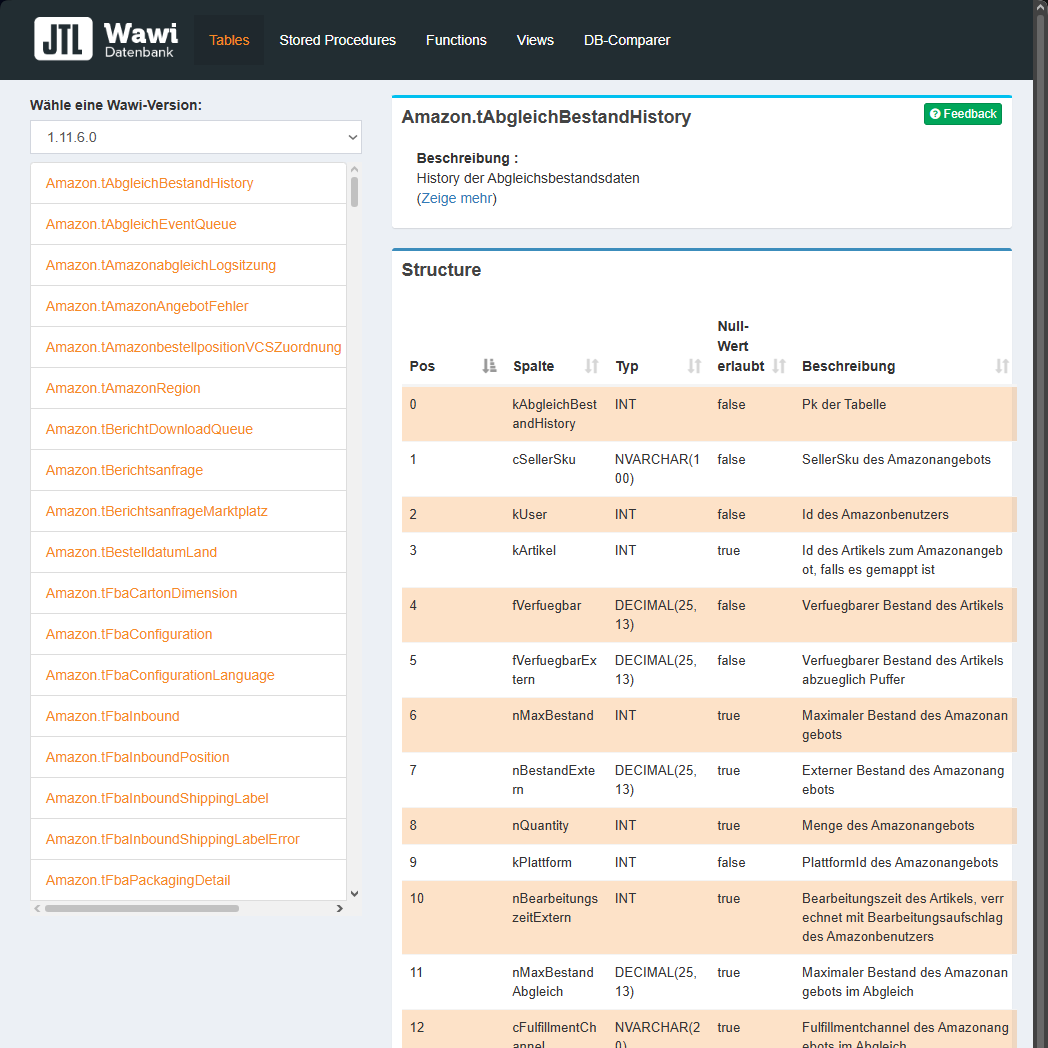Sort by Null-Wert erlaubt column icon

[779, 366]
